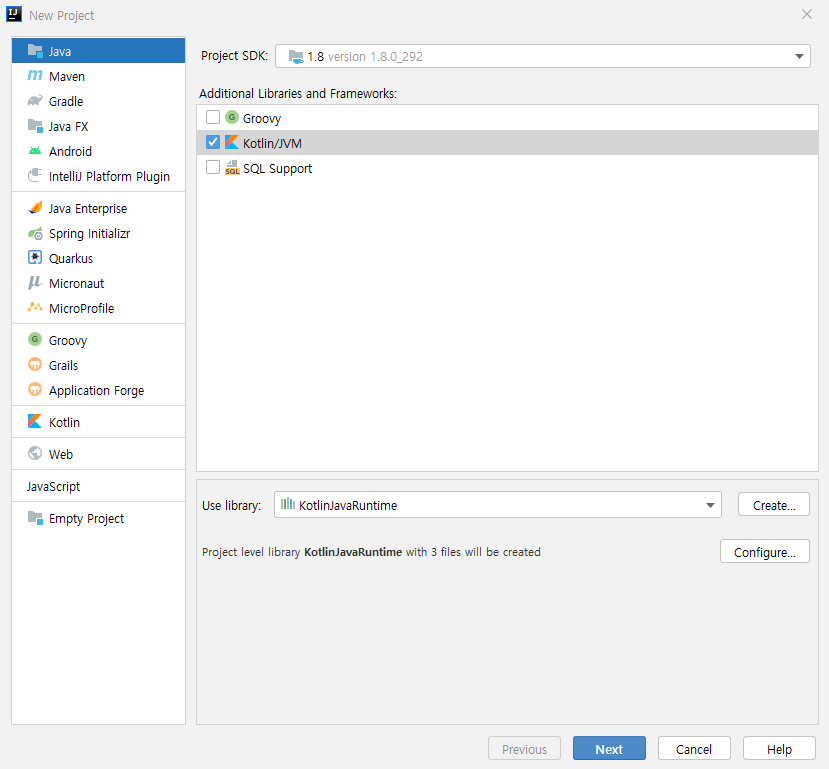Pick Empty Project type

coord(98,518)
